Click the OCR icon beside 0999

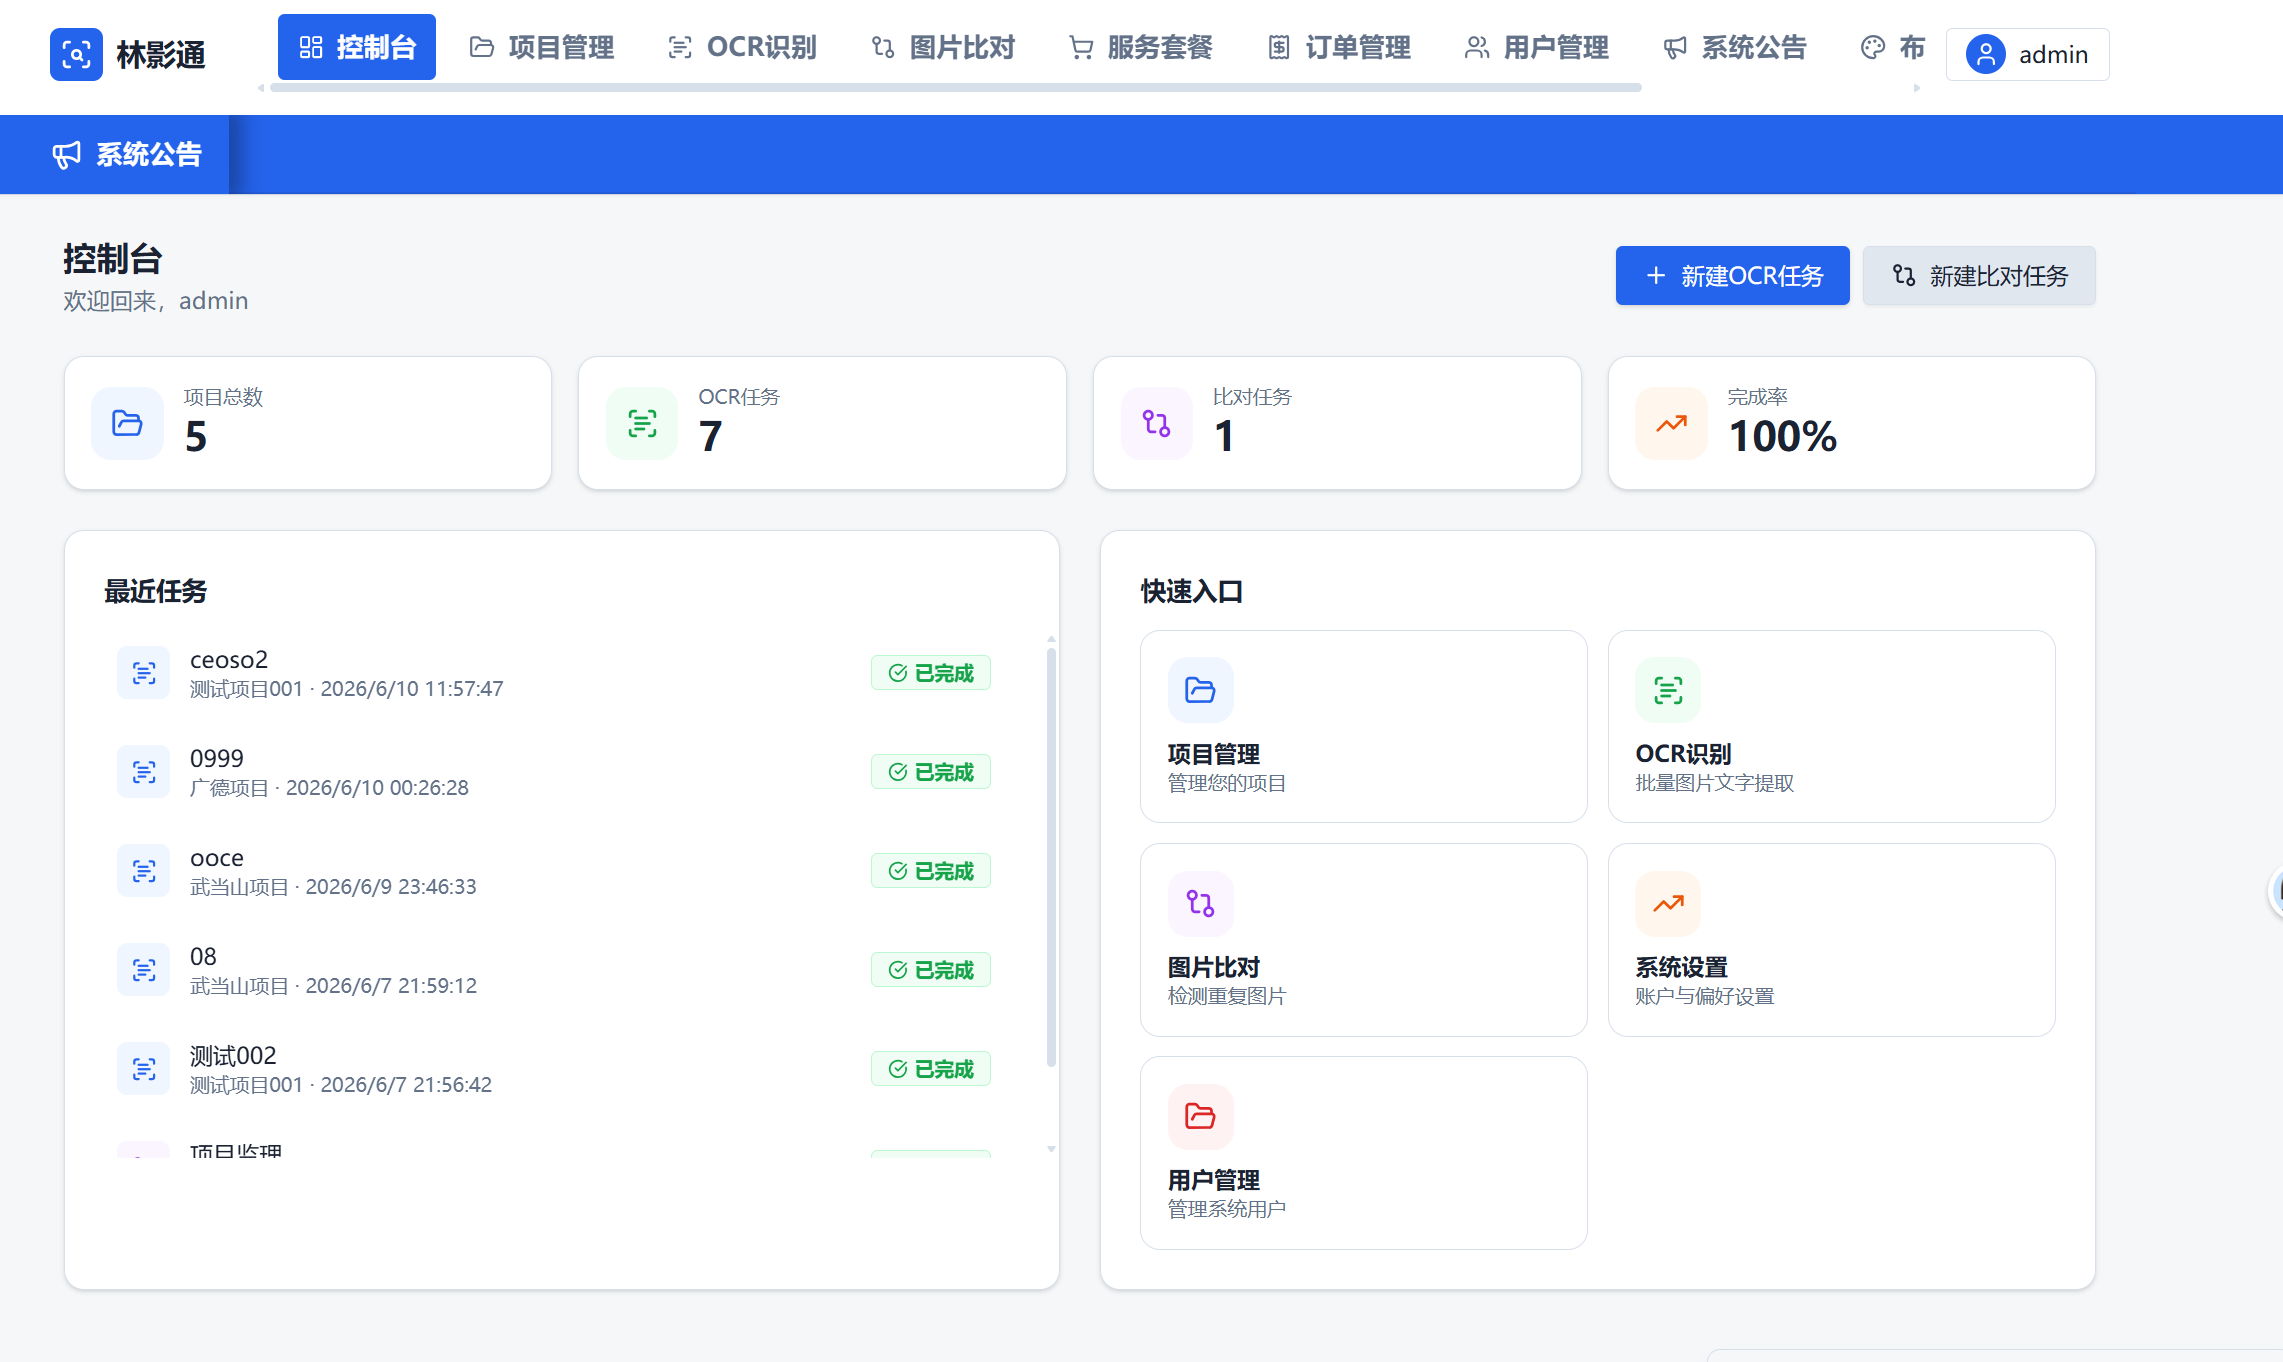point(144,772)
